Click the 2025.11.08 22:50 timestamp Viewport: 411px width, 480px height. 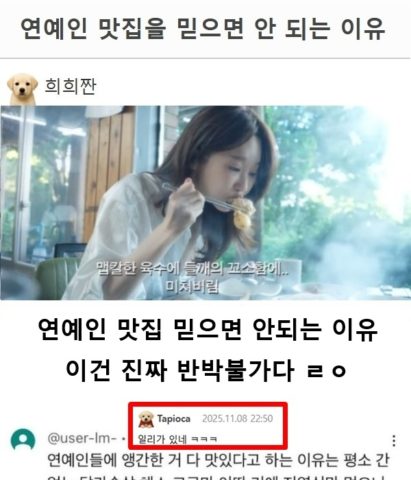coord(237,419)
